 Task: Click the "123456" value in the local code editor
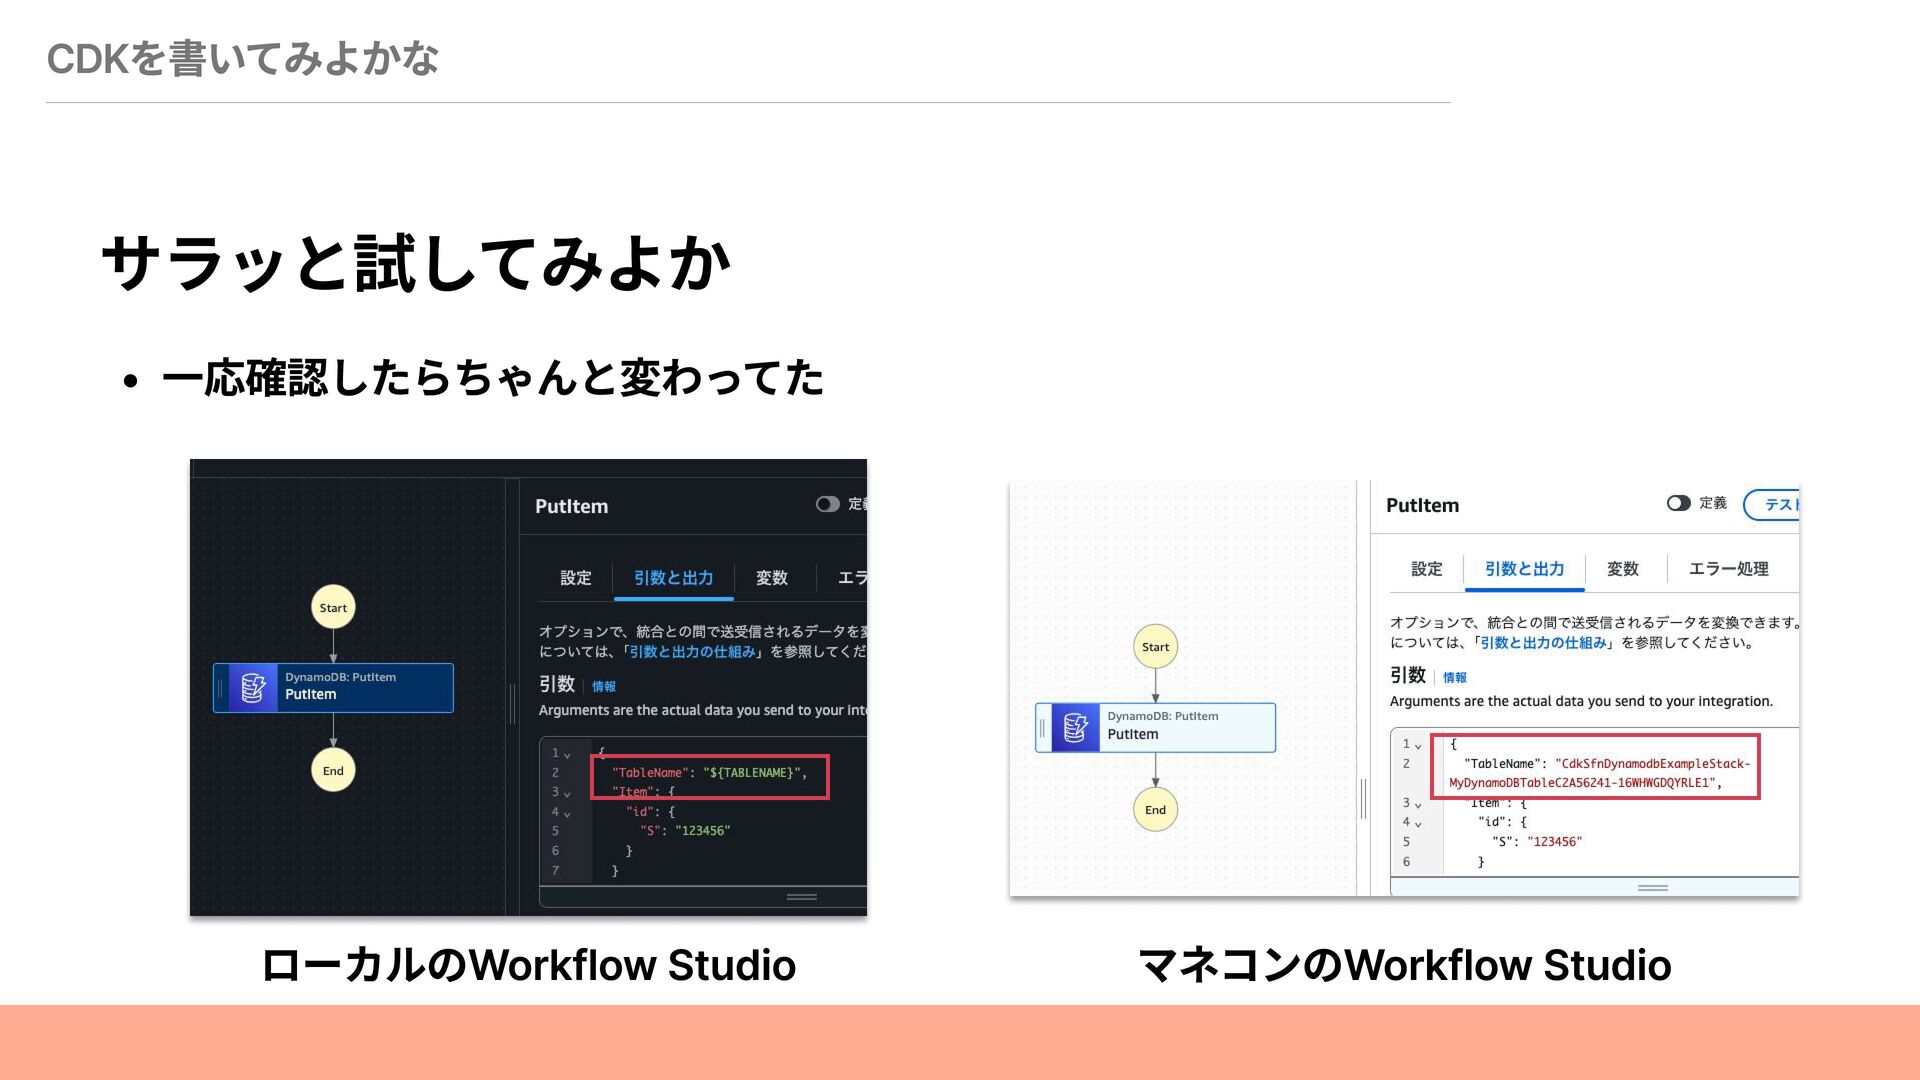703,831
